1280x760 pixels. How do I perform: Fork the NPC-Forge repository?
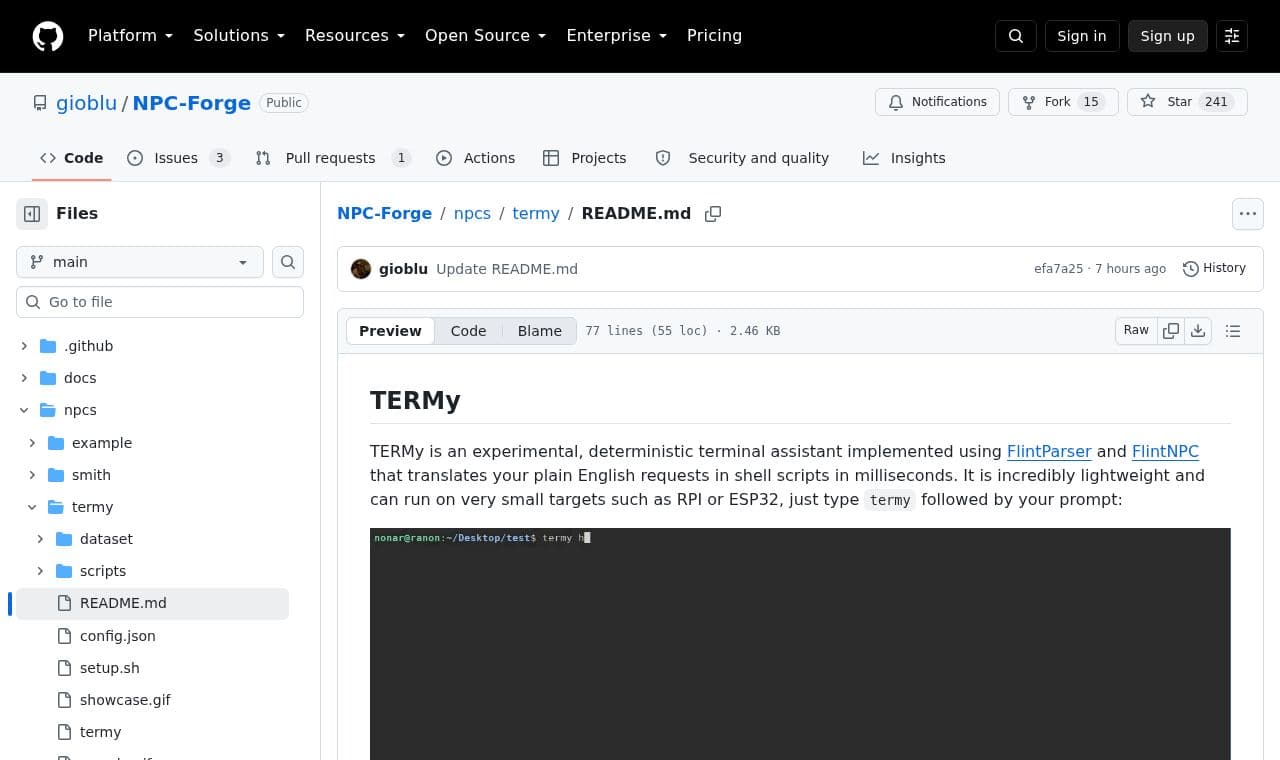pyautogui.click(x=1063, y=102)
